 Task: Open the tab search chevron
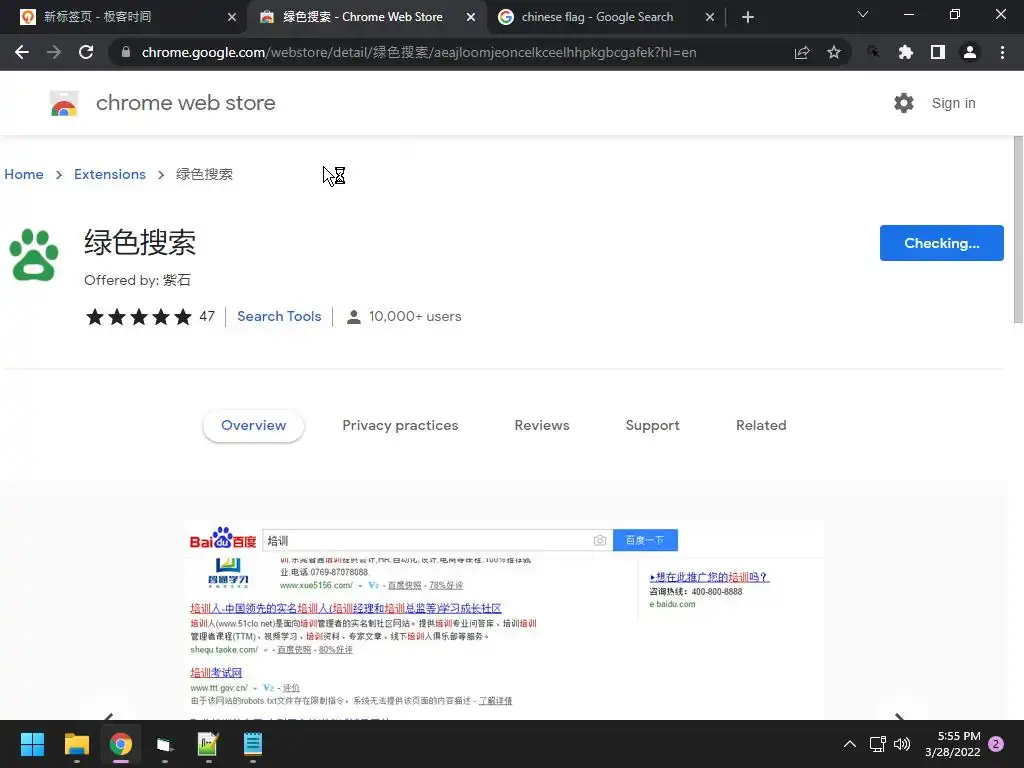(x=863, y=14)
